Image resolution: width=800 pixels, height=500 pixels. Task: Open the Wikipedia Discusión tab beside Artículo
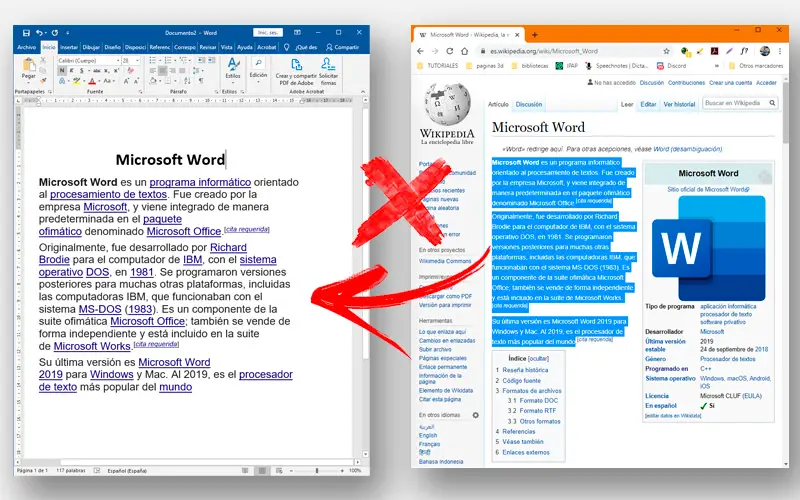pos(529,104)
